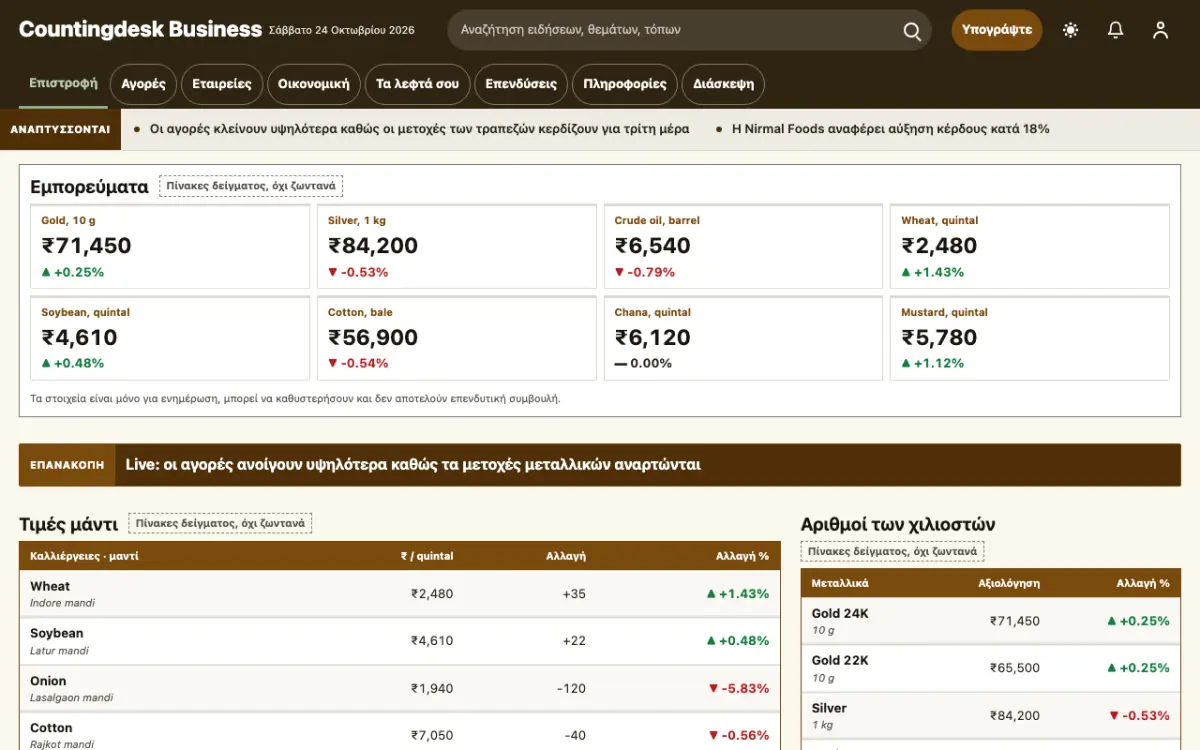Viewport: 1200px width, 750px height.
Task: Open the Silver, 1 kg commodity card
Action: tap(457, 246)
